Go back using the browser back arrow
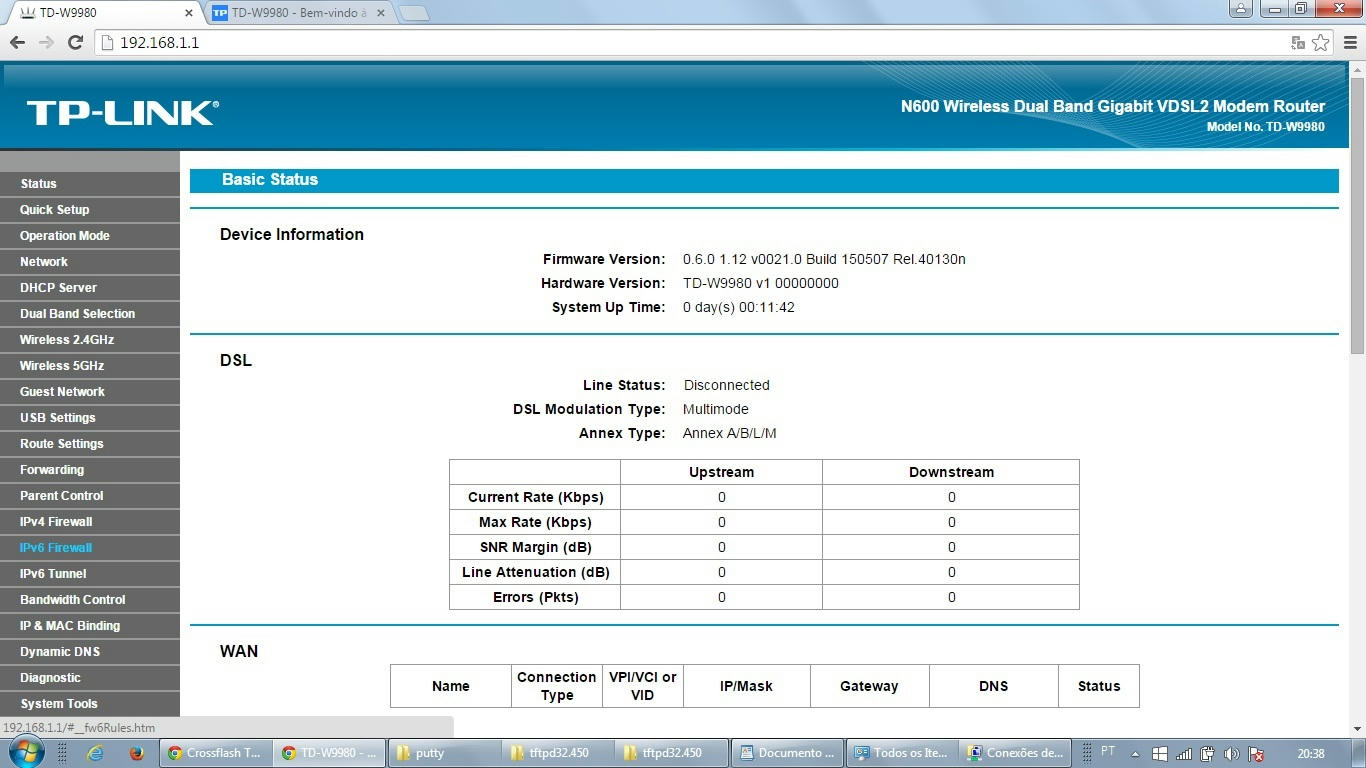The height and width of the screenshot is (768, 1366). click(17, 42)
